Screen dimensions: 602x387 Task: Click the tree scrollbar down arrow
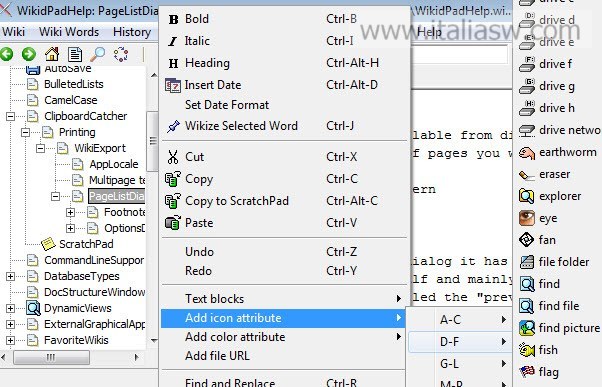tap(154, 341)
